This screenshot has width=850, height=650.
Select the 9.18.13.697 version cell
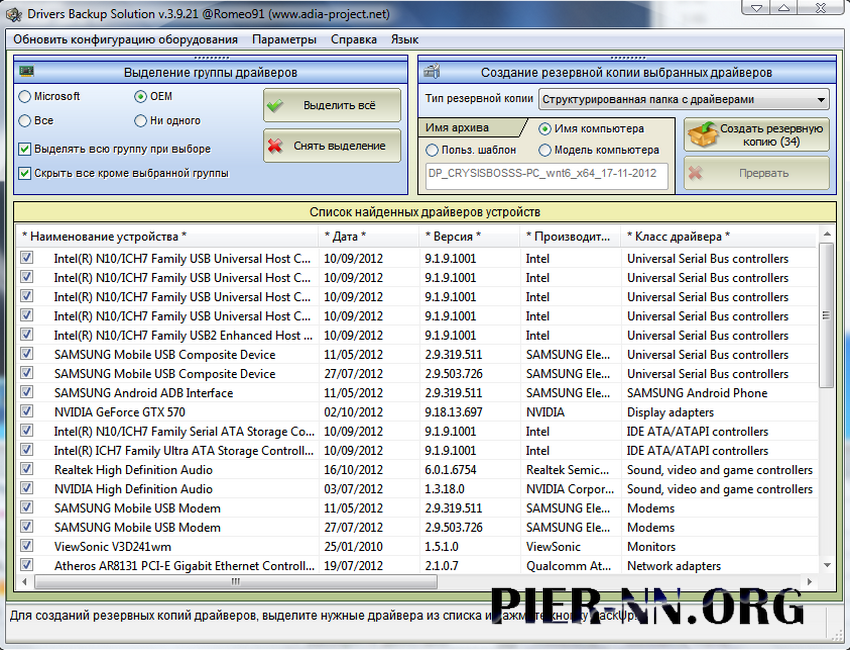click(453, 413)
